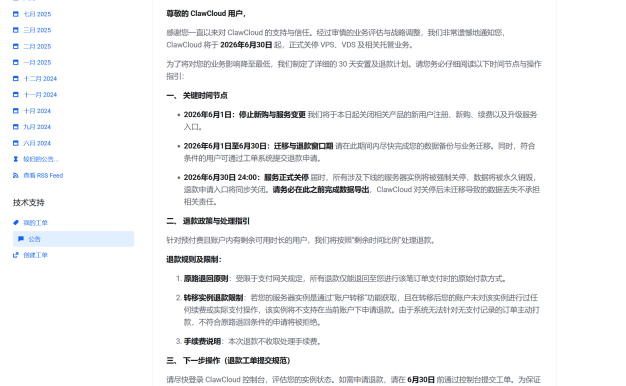Click bold text 停止新购与服务变更
This screenshot has height=386, width=626.
coord(272,115)
